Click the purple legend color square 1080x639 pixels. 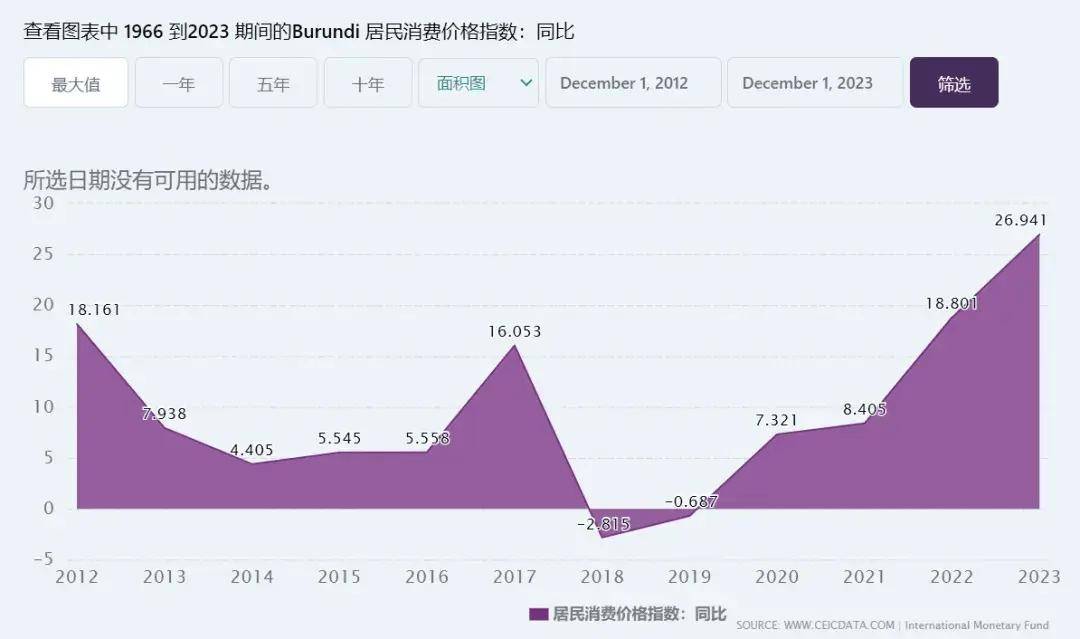(x=536, y=614)
